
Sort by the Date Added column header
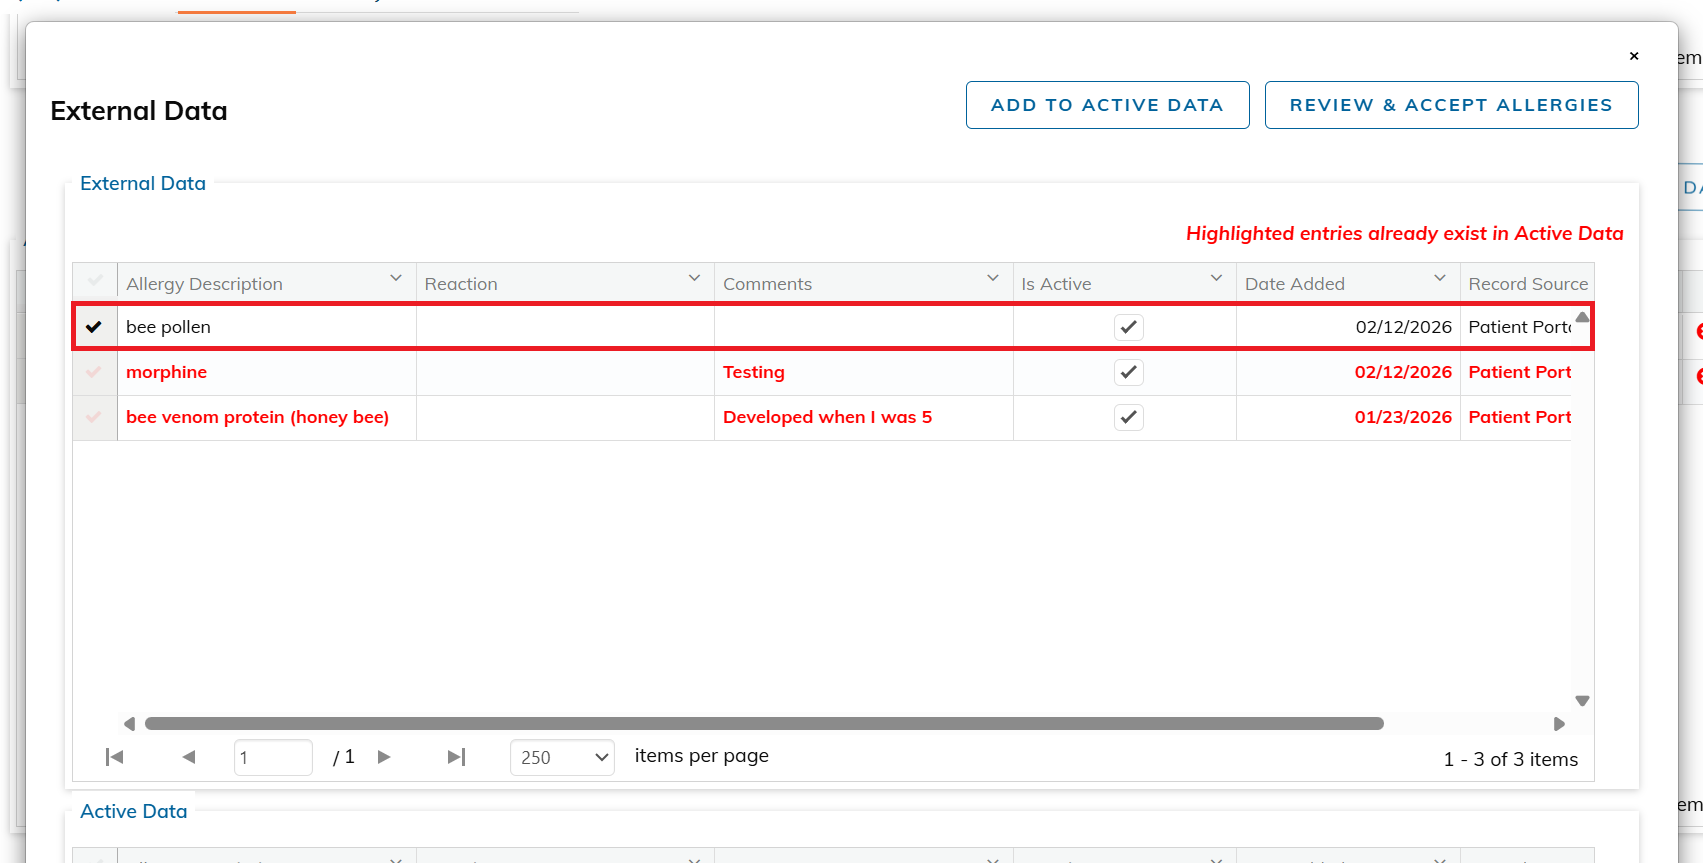(x=1294, y=284)
